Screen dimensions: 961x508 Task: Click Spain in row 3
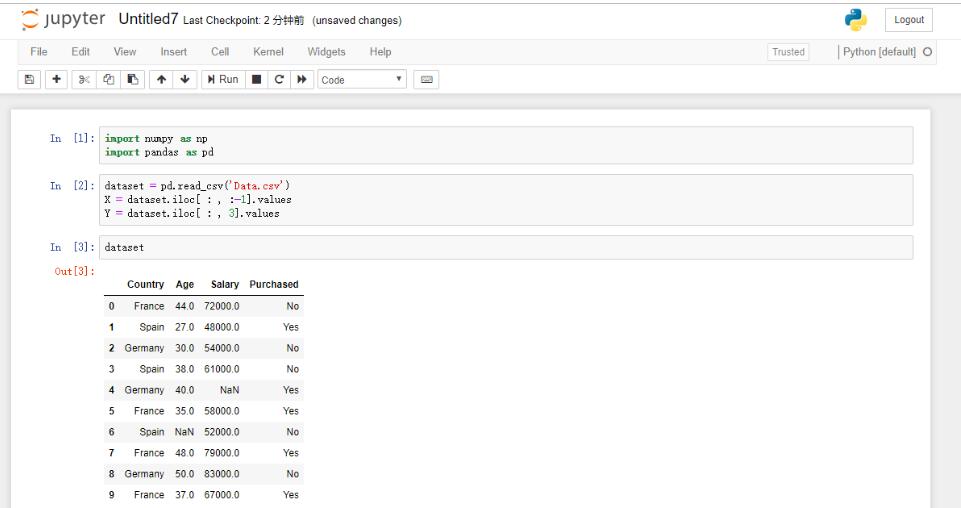tap(151, 369)
